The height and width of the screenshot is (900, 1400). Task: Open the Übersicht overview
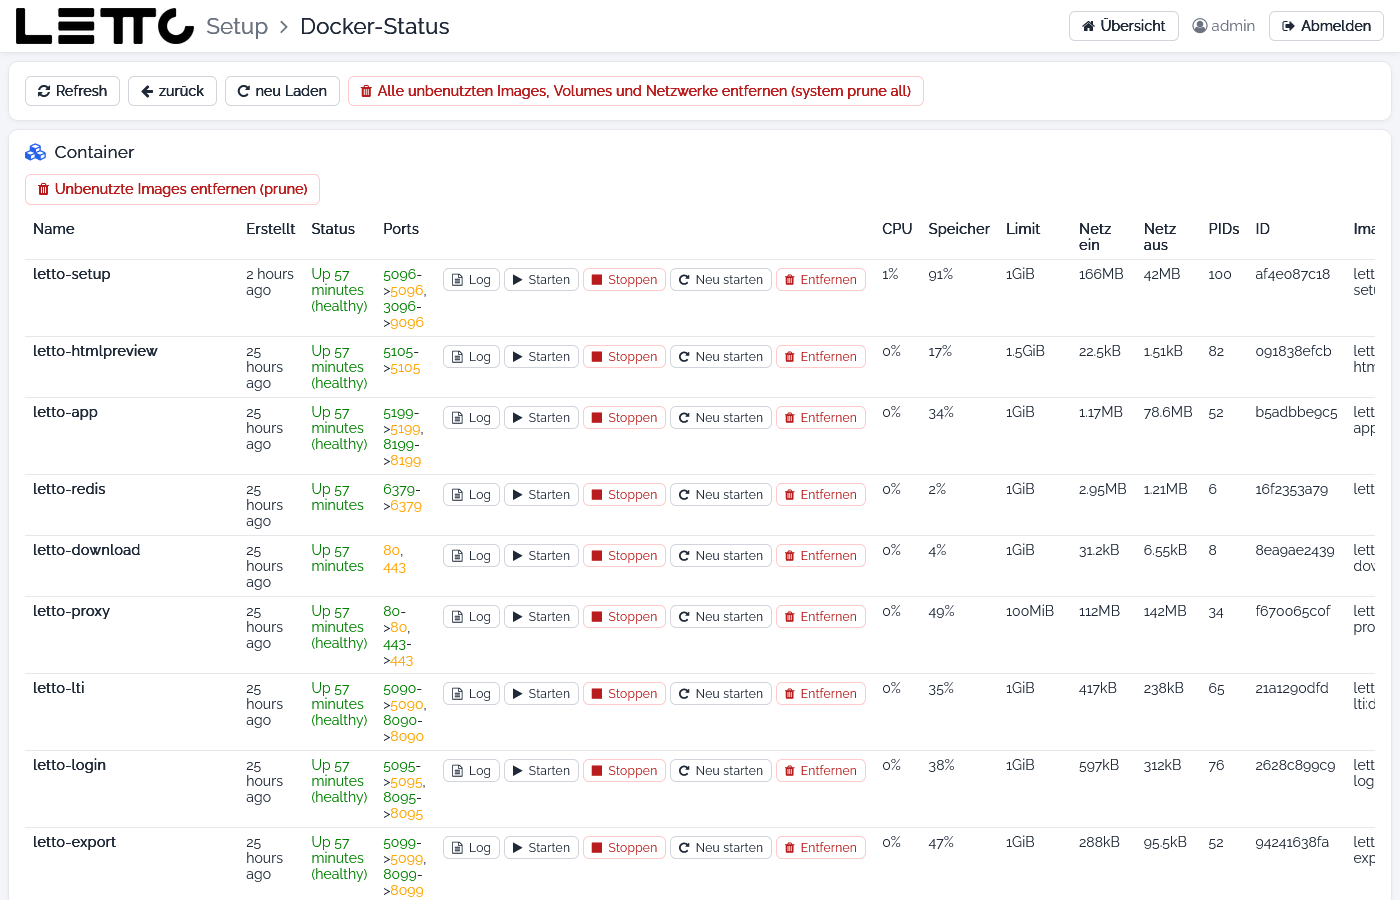pos(1124,26)
